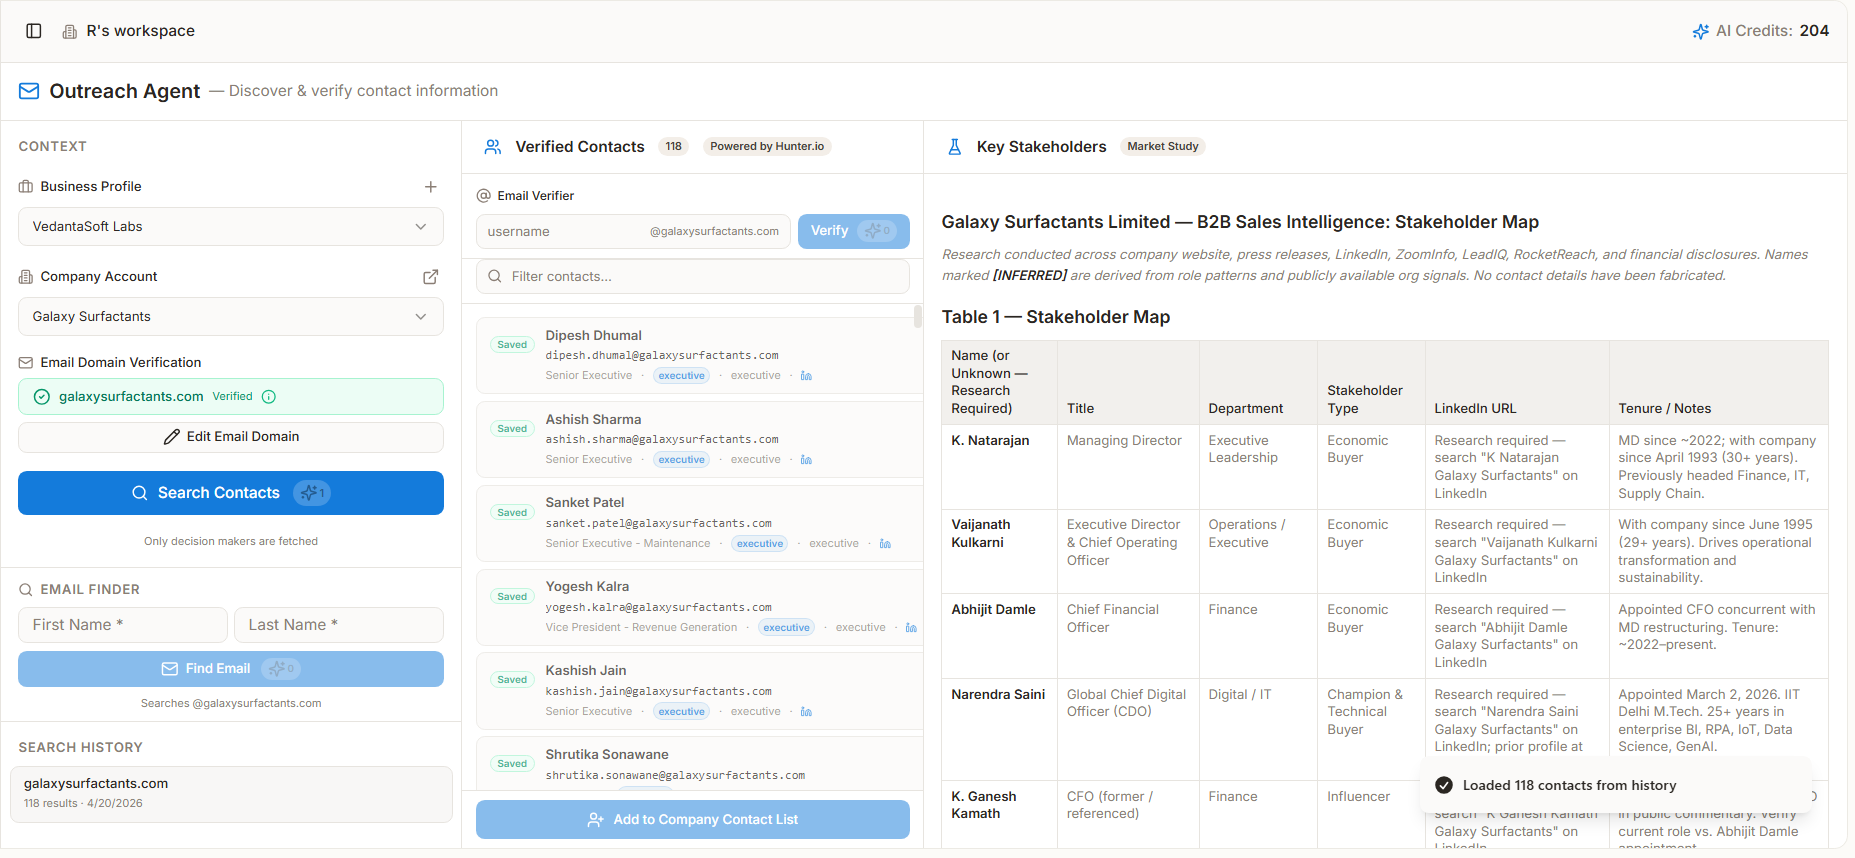Image resolution: width=1855 pixels, height=858 pixels.
Task: Click executive tag on Yogesh Kalra card
Action: (x=787, y=628)
